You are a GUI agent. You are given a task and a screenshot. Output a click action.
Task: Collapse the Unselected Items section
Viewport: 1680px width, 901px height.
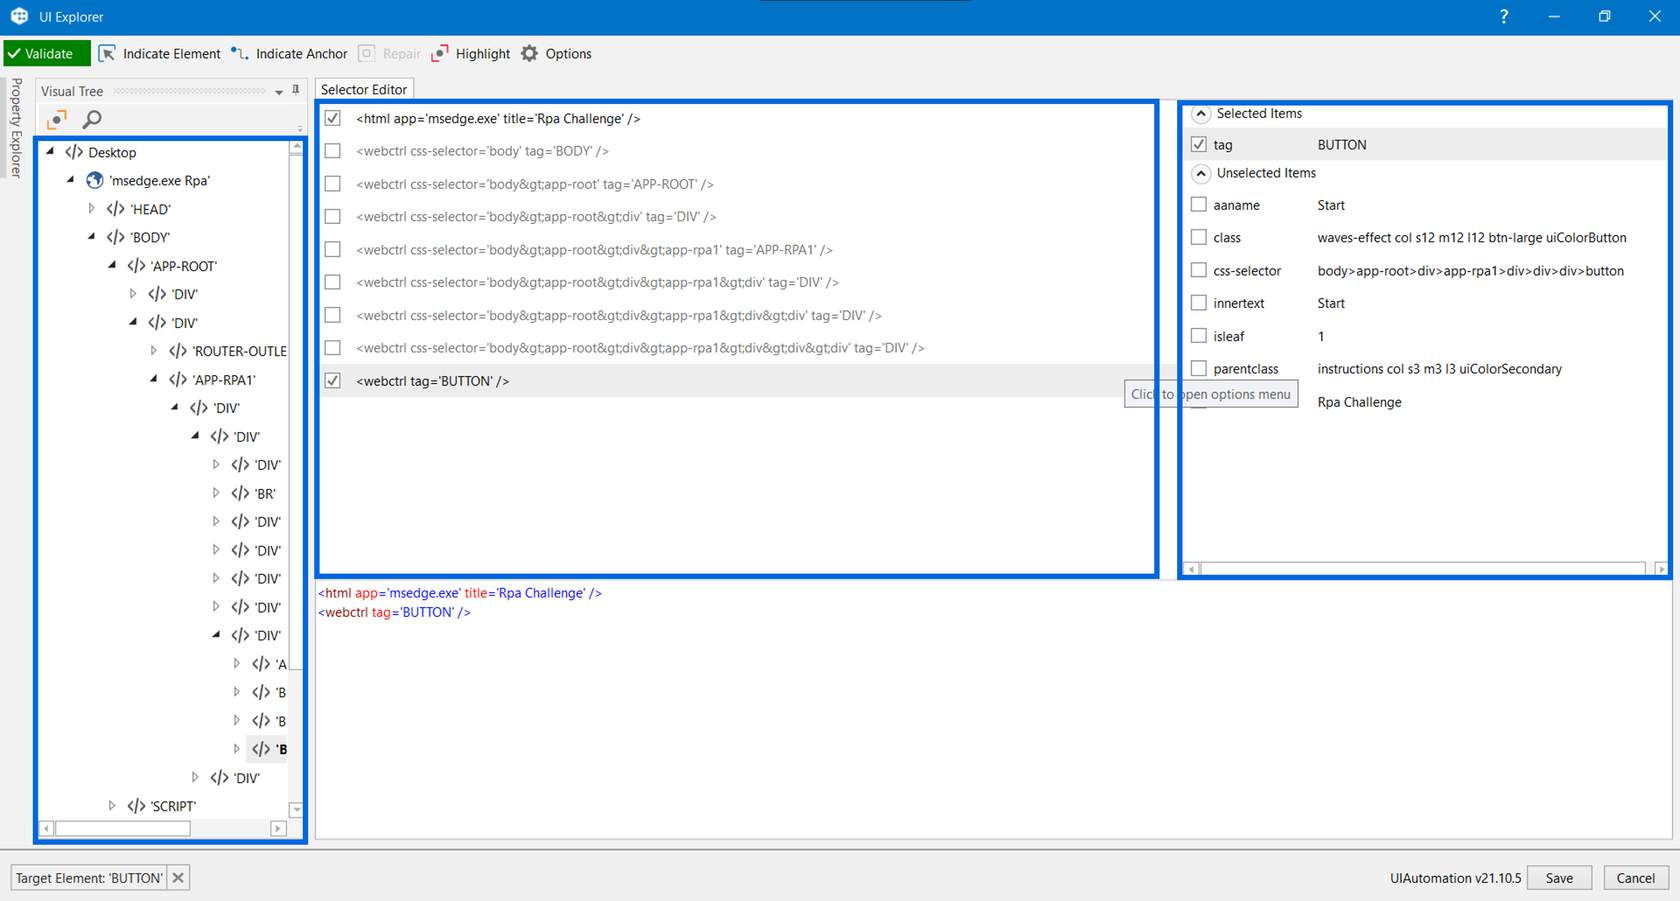click(x=1202, y=173)
